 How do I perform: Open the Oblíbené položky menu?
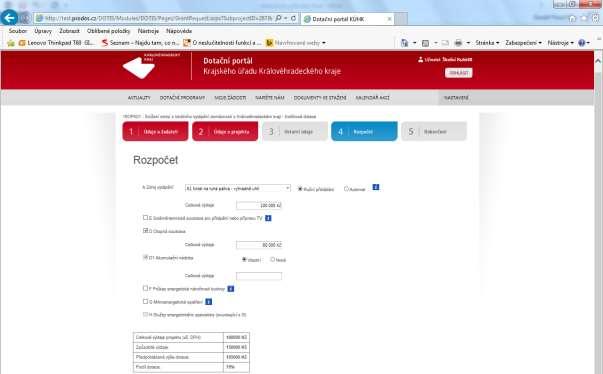tap(108, 31)
